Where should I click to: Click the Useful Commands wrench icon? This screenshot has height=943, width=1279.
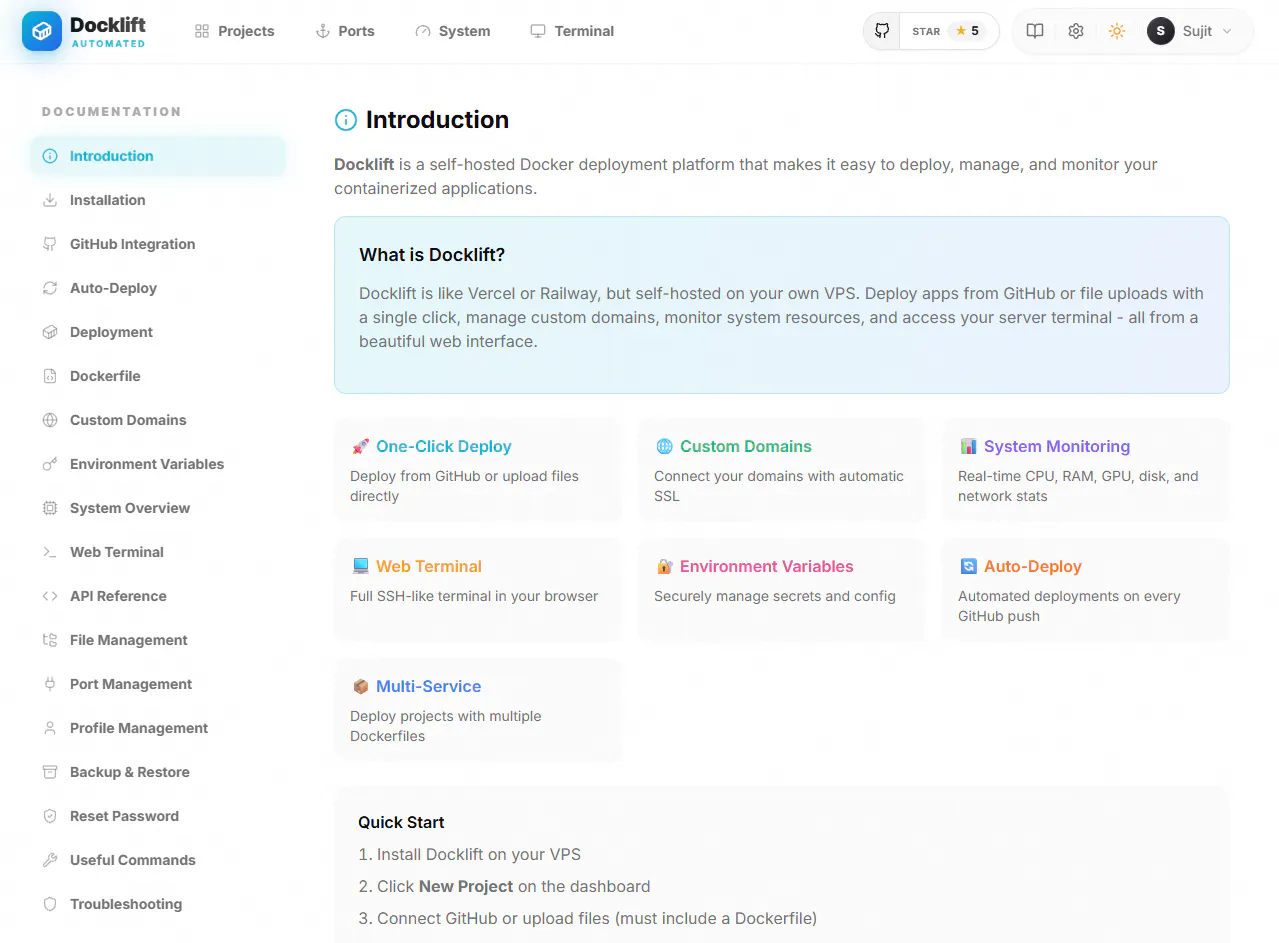click(x=50, y=860)
